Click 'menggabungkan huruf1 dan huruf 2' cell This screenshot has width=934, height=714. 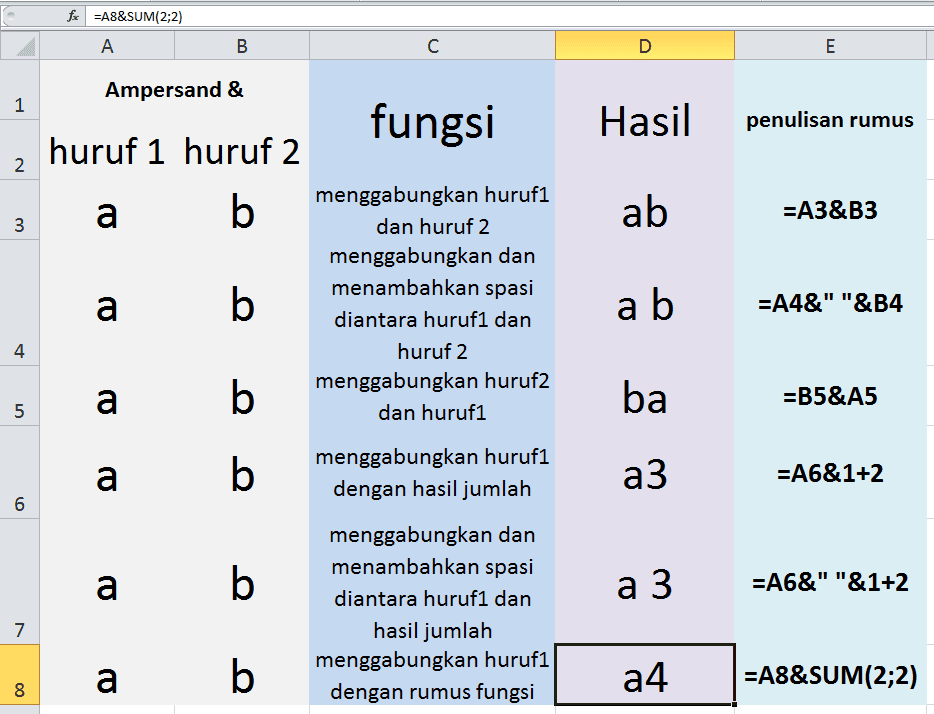pyautogui.click(x=432, y=210)
